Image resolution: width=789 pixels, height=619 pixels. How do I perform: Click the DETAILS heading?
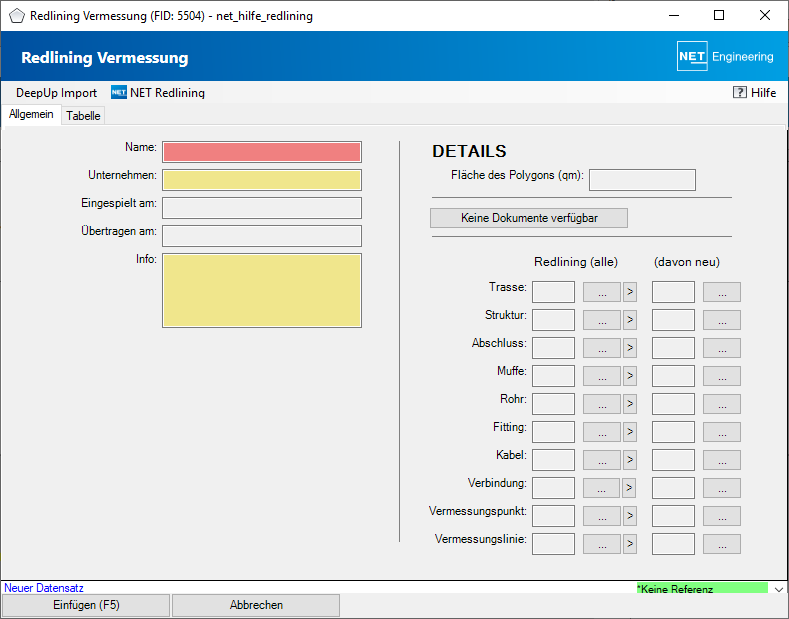click(x=469, y=151)
